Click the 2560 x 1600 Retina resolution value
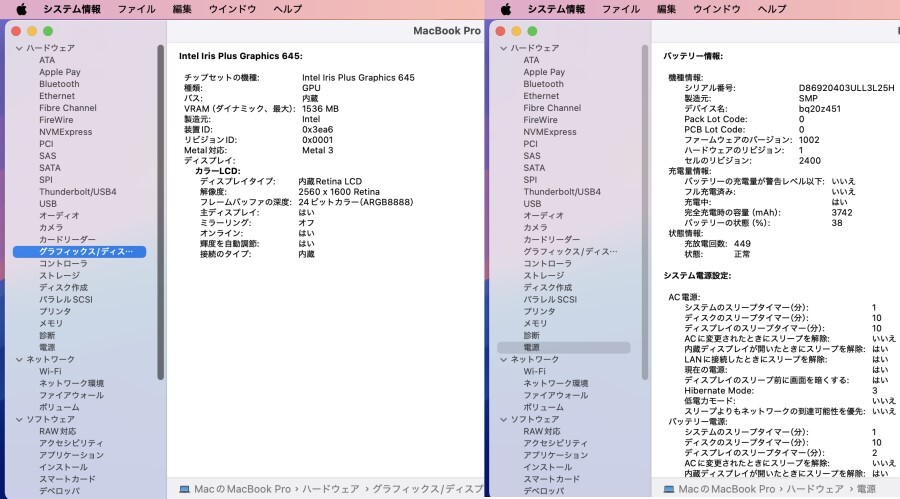The height and width of the screenshot is (499, 900). pos(339,192)
